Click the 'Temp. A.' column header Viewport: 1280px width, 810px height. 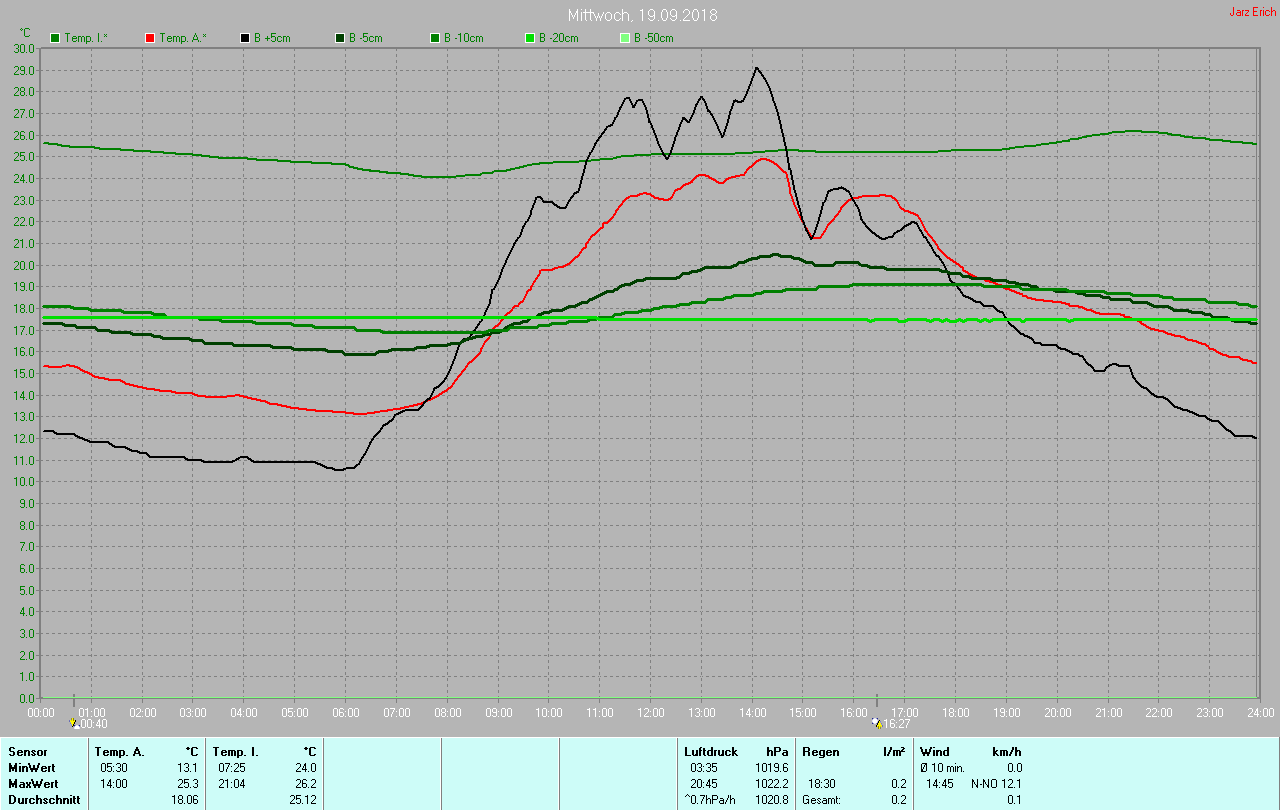coord(119,752)
